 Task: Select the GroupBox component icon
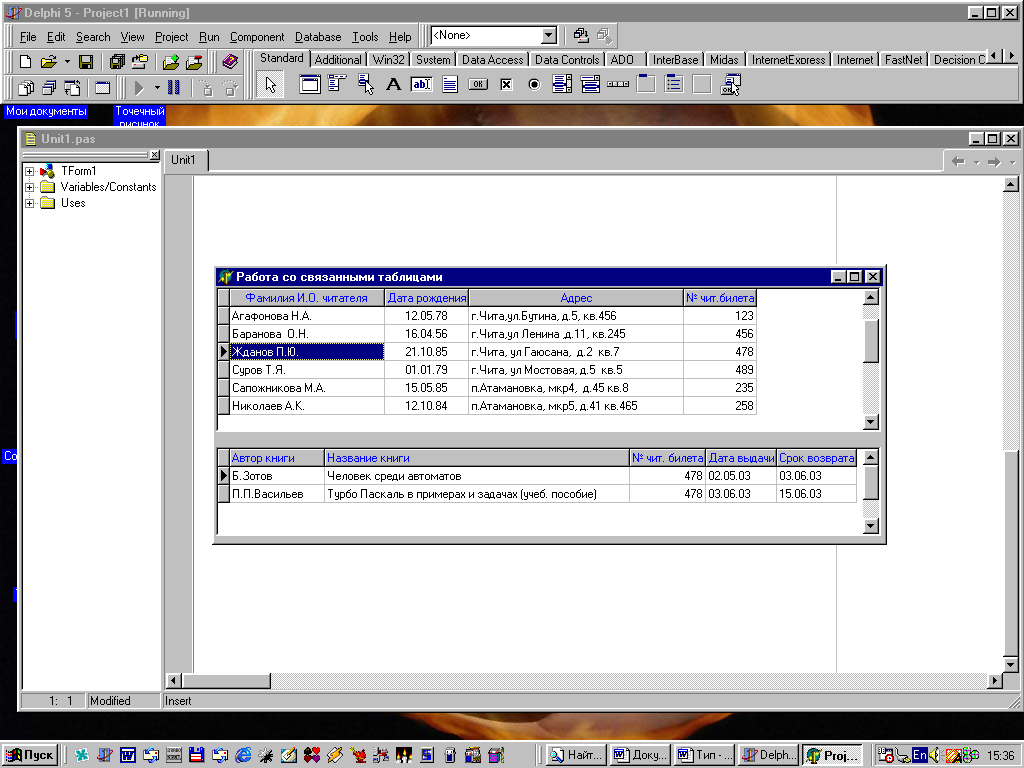click(646, 84)
